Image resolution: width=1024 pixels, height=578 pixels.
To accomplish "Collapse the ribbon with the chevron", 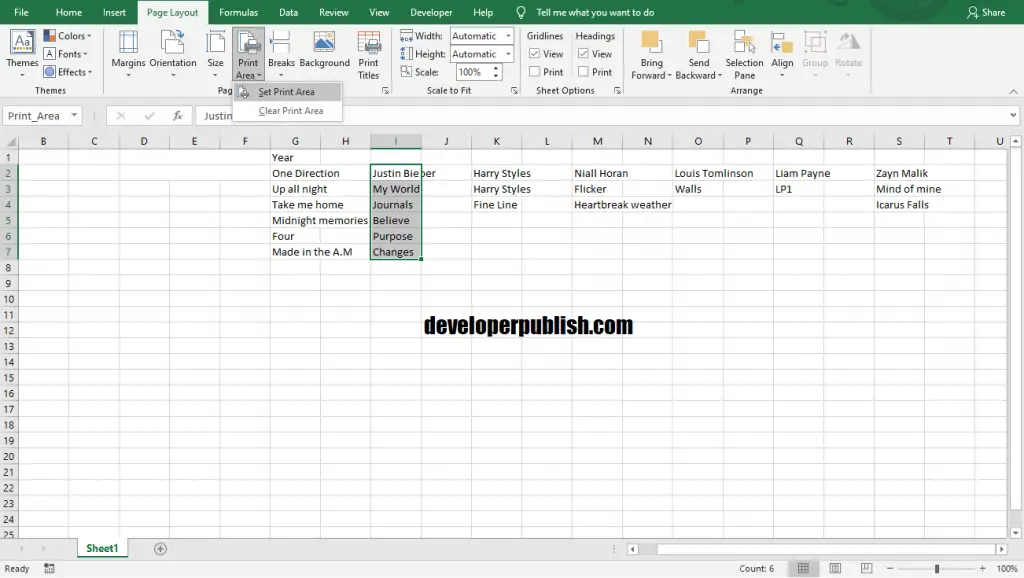I will pyautogui.click(x=1013, y=91).
